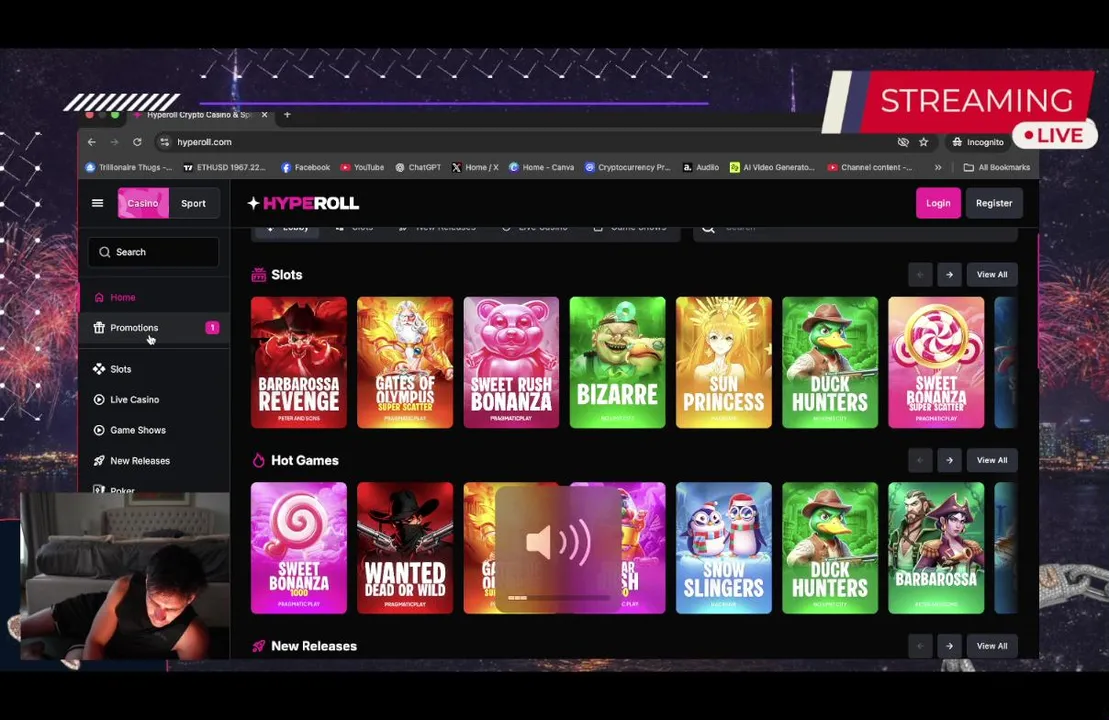Click the Register button
The image size is (1109, 720).
[994, 203]
